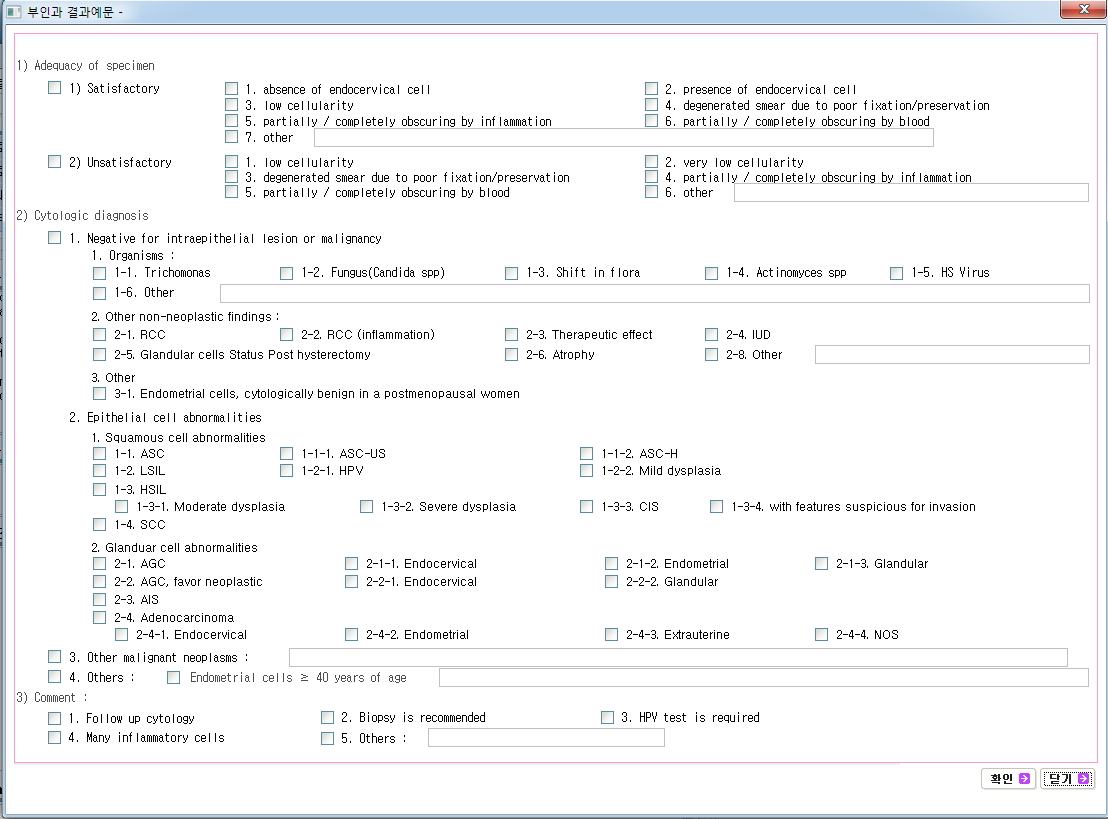Select the Fungus (Candida spp) checkbox

pyautogui.click(x=287, y=273)
